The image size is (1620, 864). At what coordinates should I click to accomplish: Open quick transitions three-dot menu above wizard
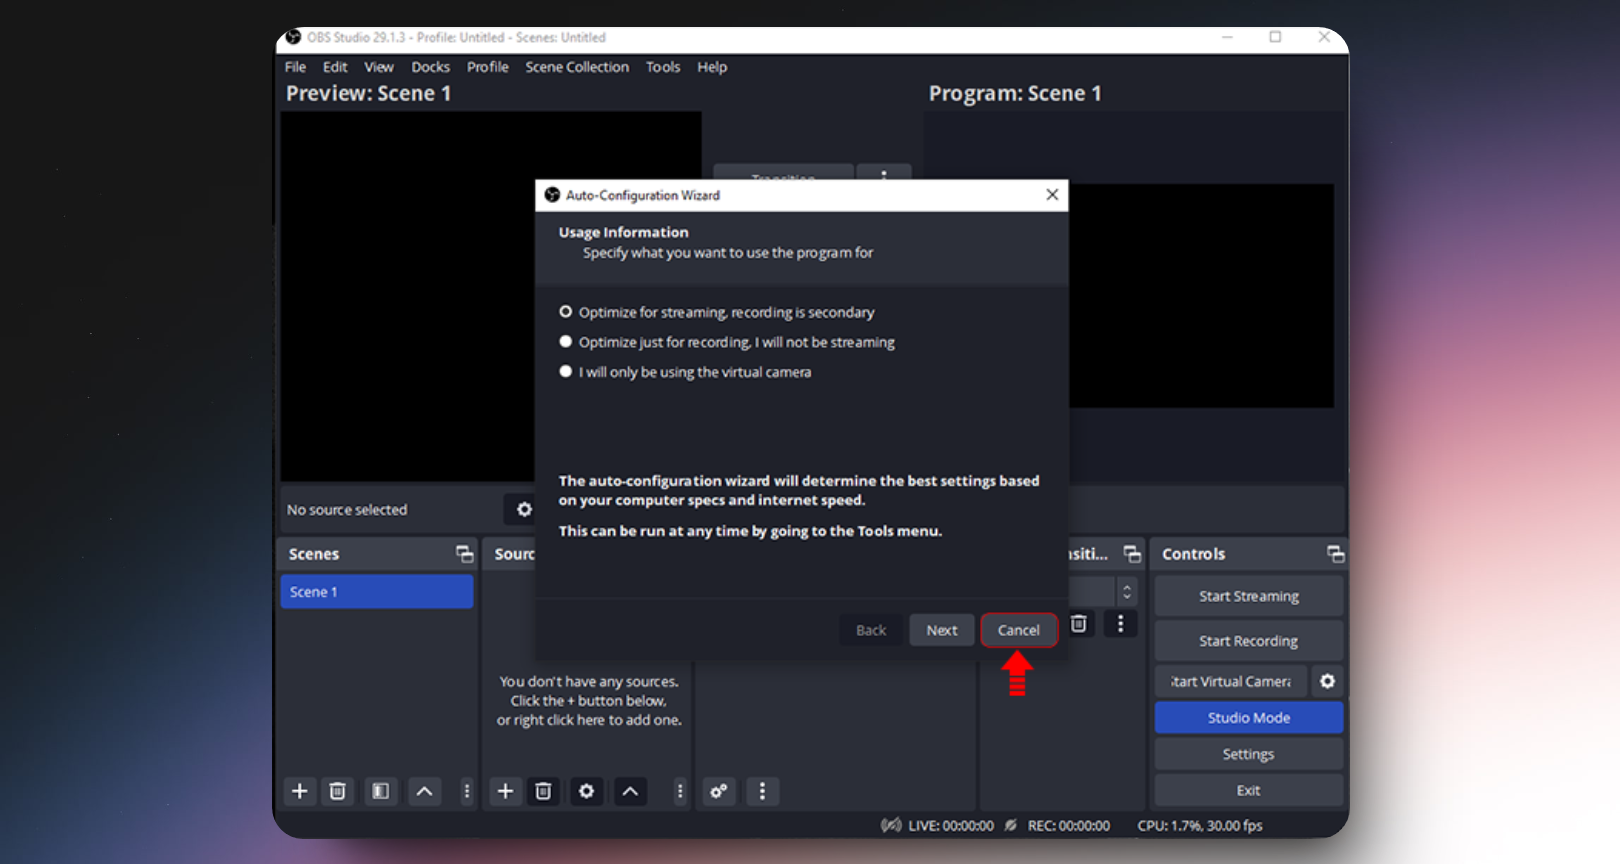[883, 172]
